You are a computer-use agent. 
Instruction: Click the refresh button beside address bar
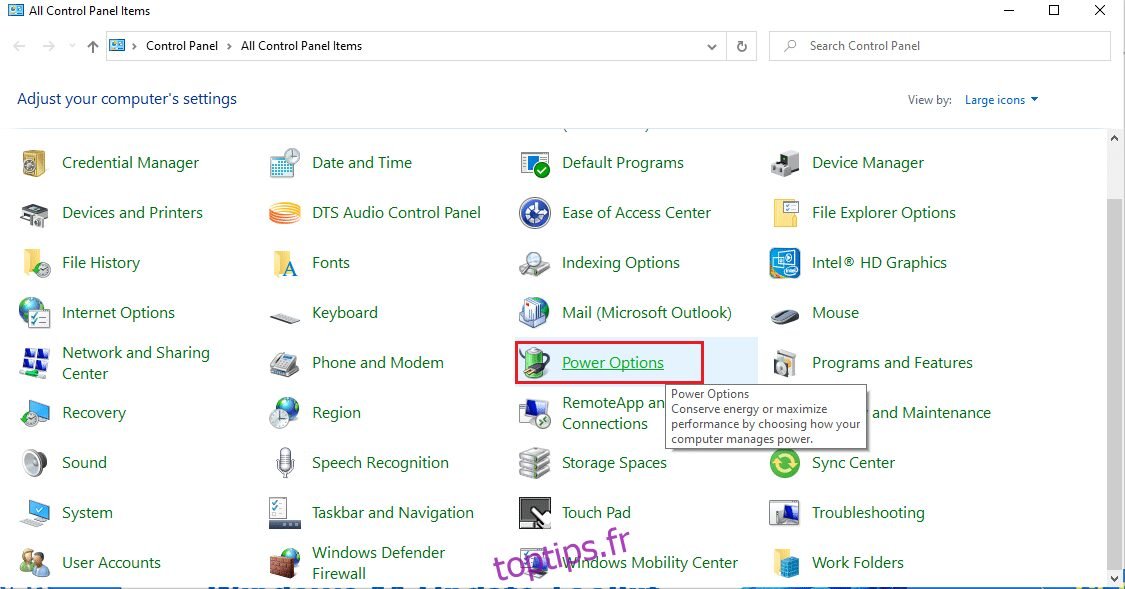741,46
